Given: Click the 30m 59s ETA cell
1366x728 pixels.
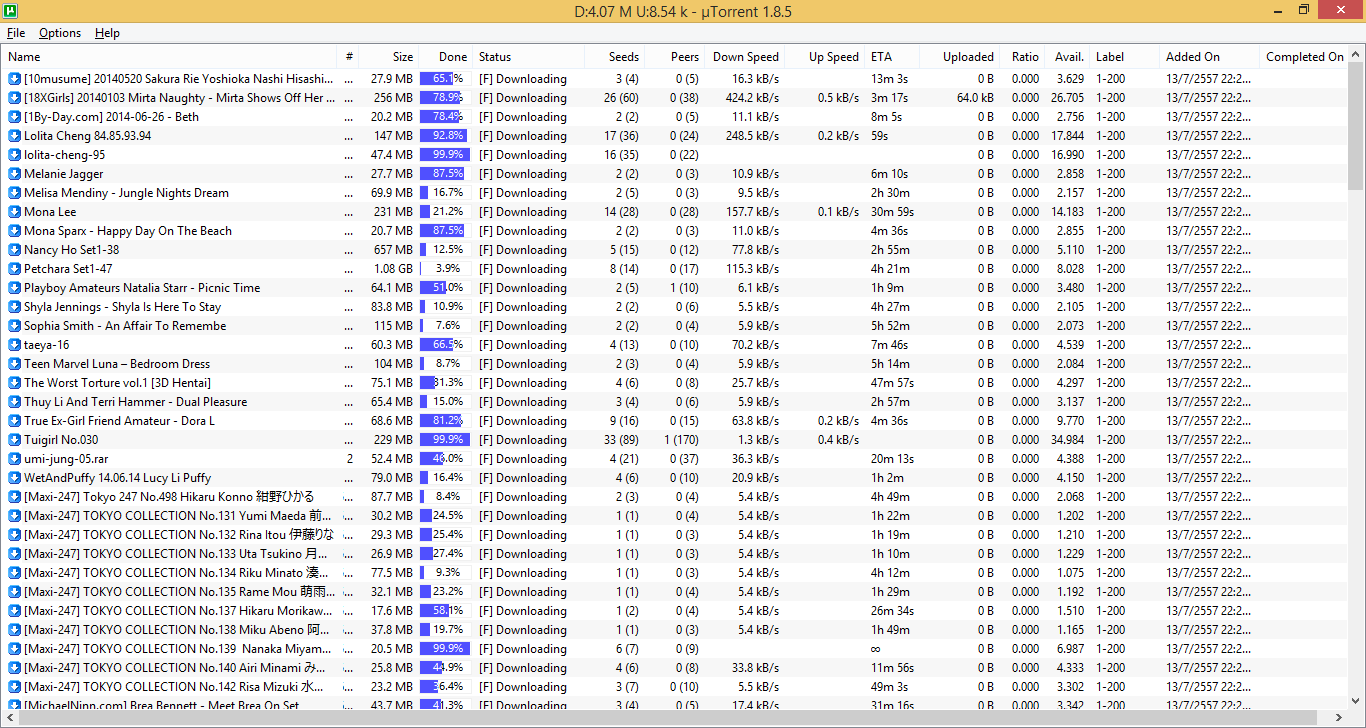Looking at the screenshot, I should 892,212.
